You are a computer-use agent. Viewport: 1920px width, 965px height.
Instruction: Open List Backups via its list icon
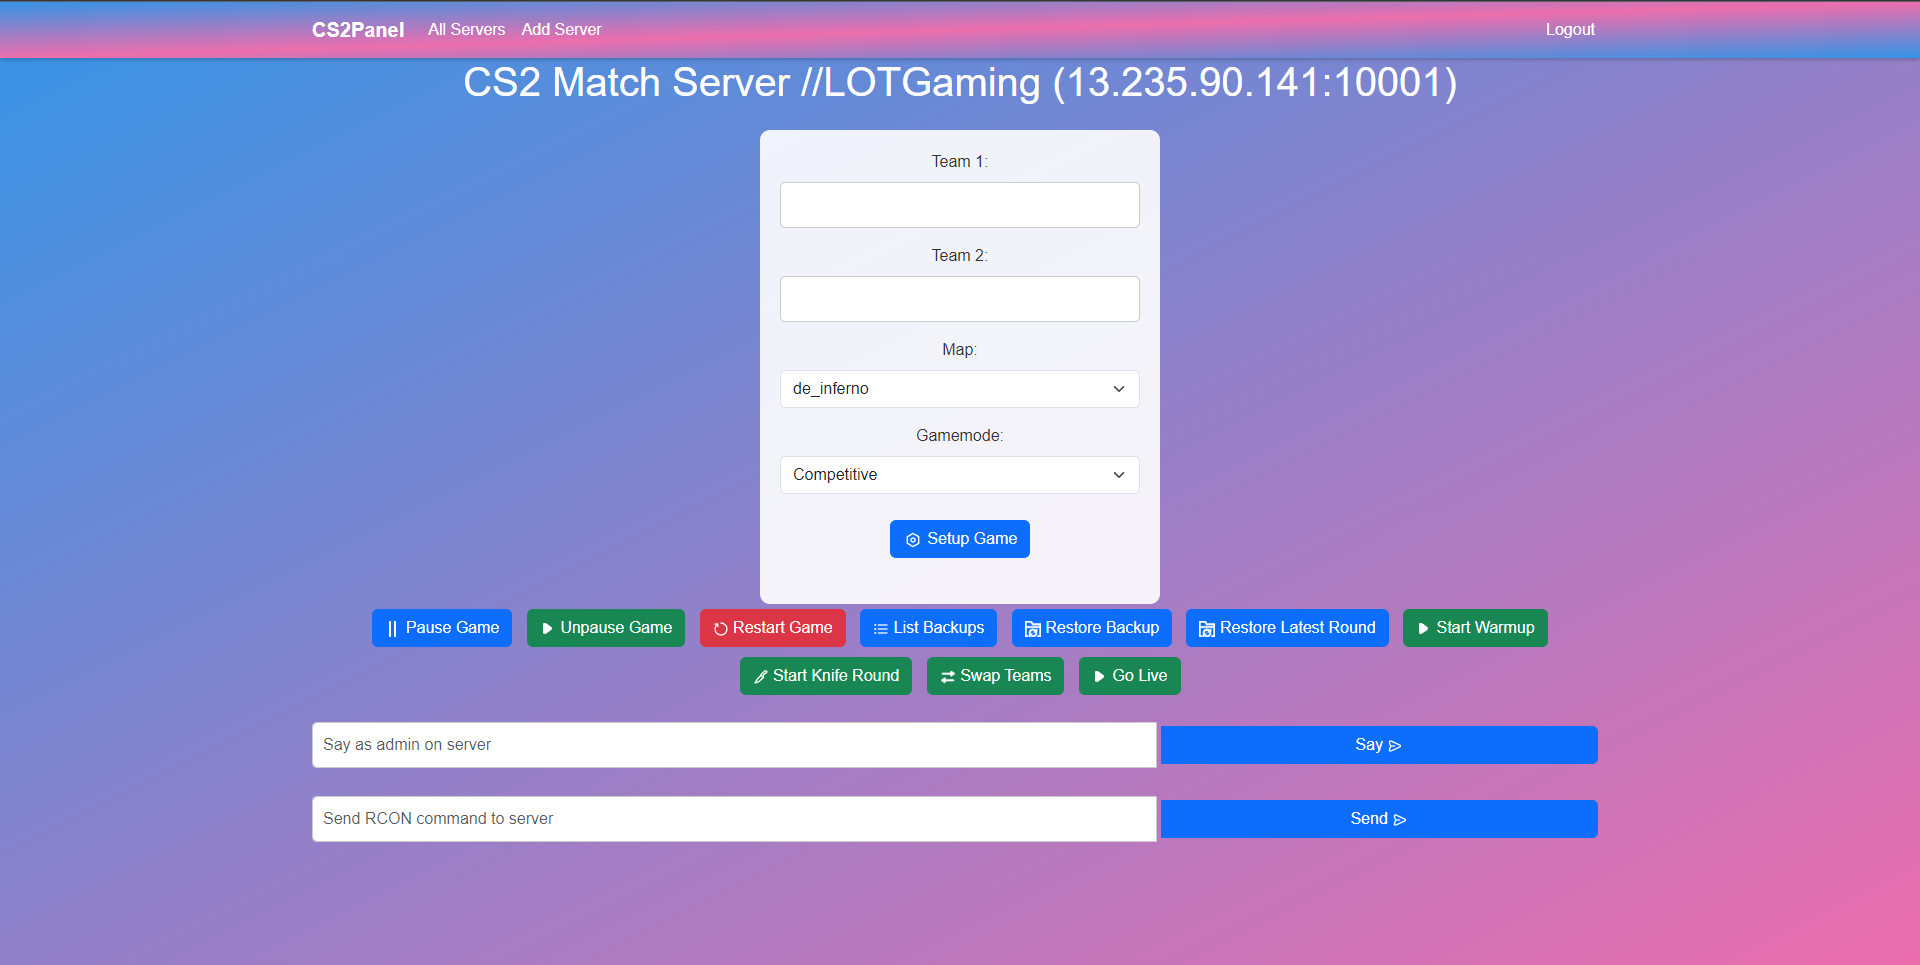click(880, 629)
